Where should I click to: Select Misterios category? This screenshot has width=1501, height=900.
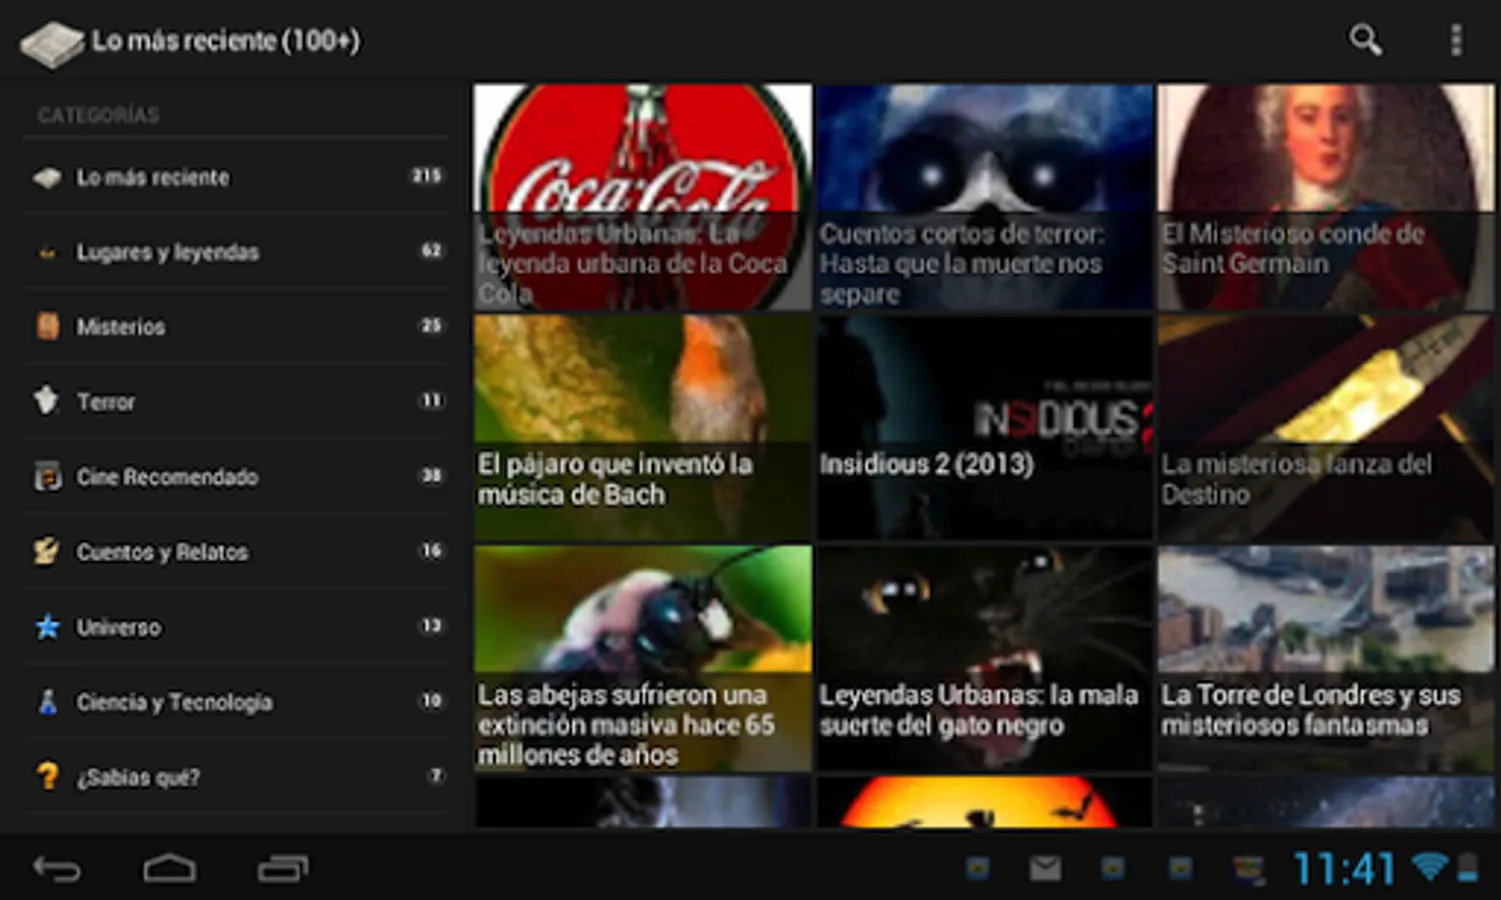[x=236, y=326]
